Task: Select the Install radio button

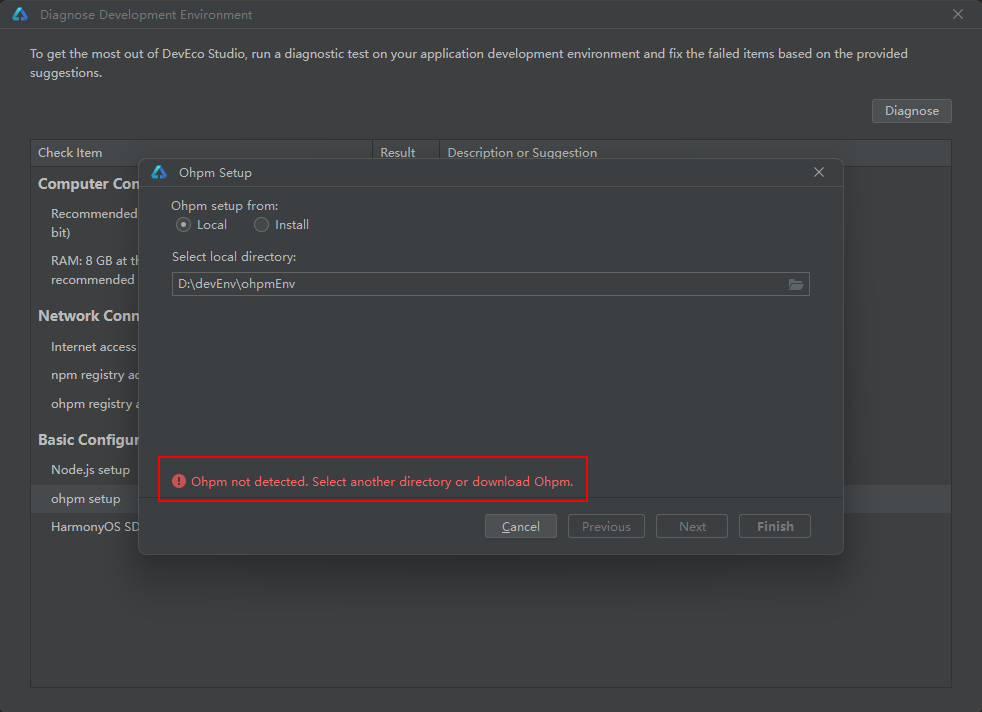Action: (261, 225)
